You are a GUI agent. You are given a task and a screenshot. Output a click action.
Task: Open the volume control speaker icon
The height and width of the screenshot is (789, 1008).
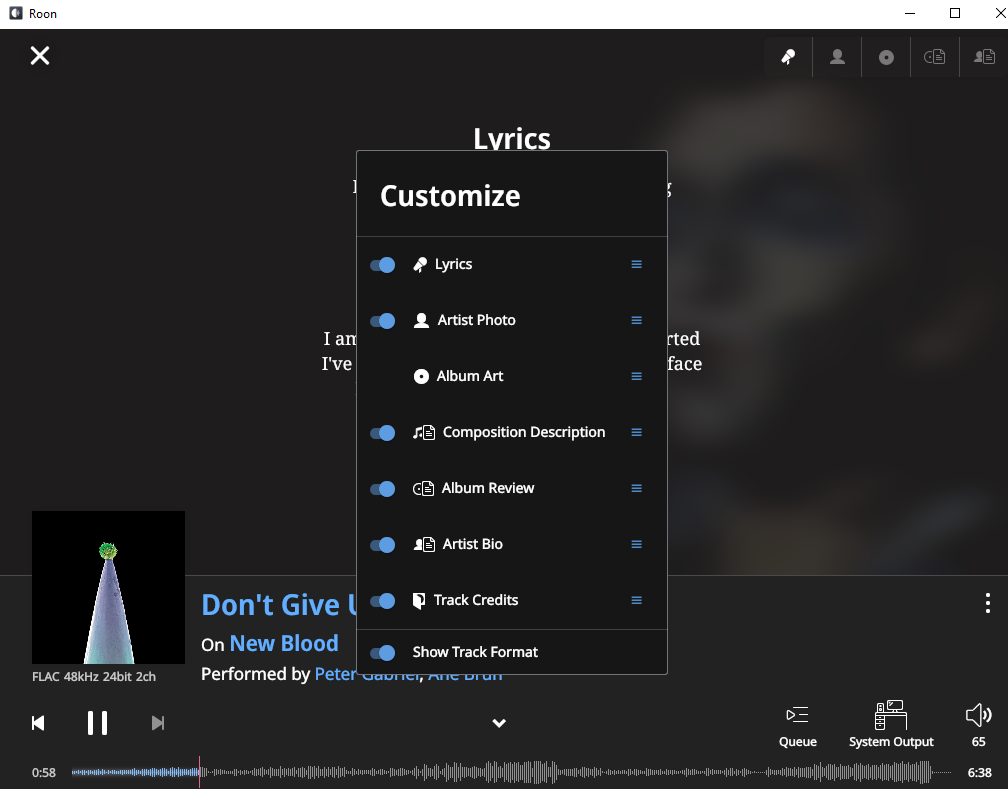click(978, 716)
